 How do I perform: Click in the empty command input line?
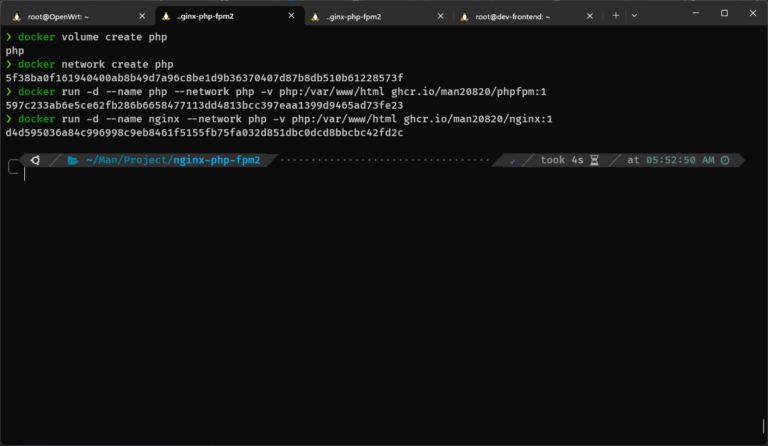coord(382,174)
